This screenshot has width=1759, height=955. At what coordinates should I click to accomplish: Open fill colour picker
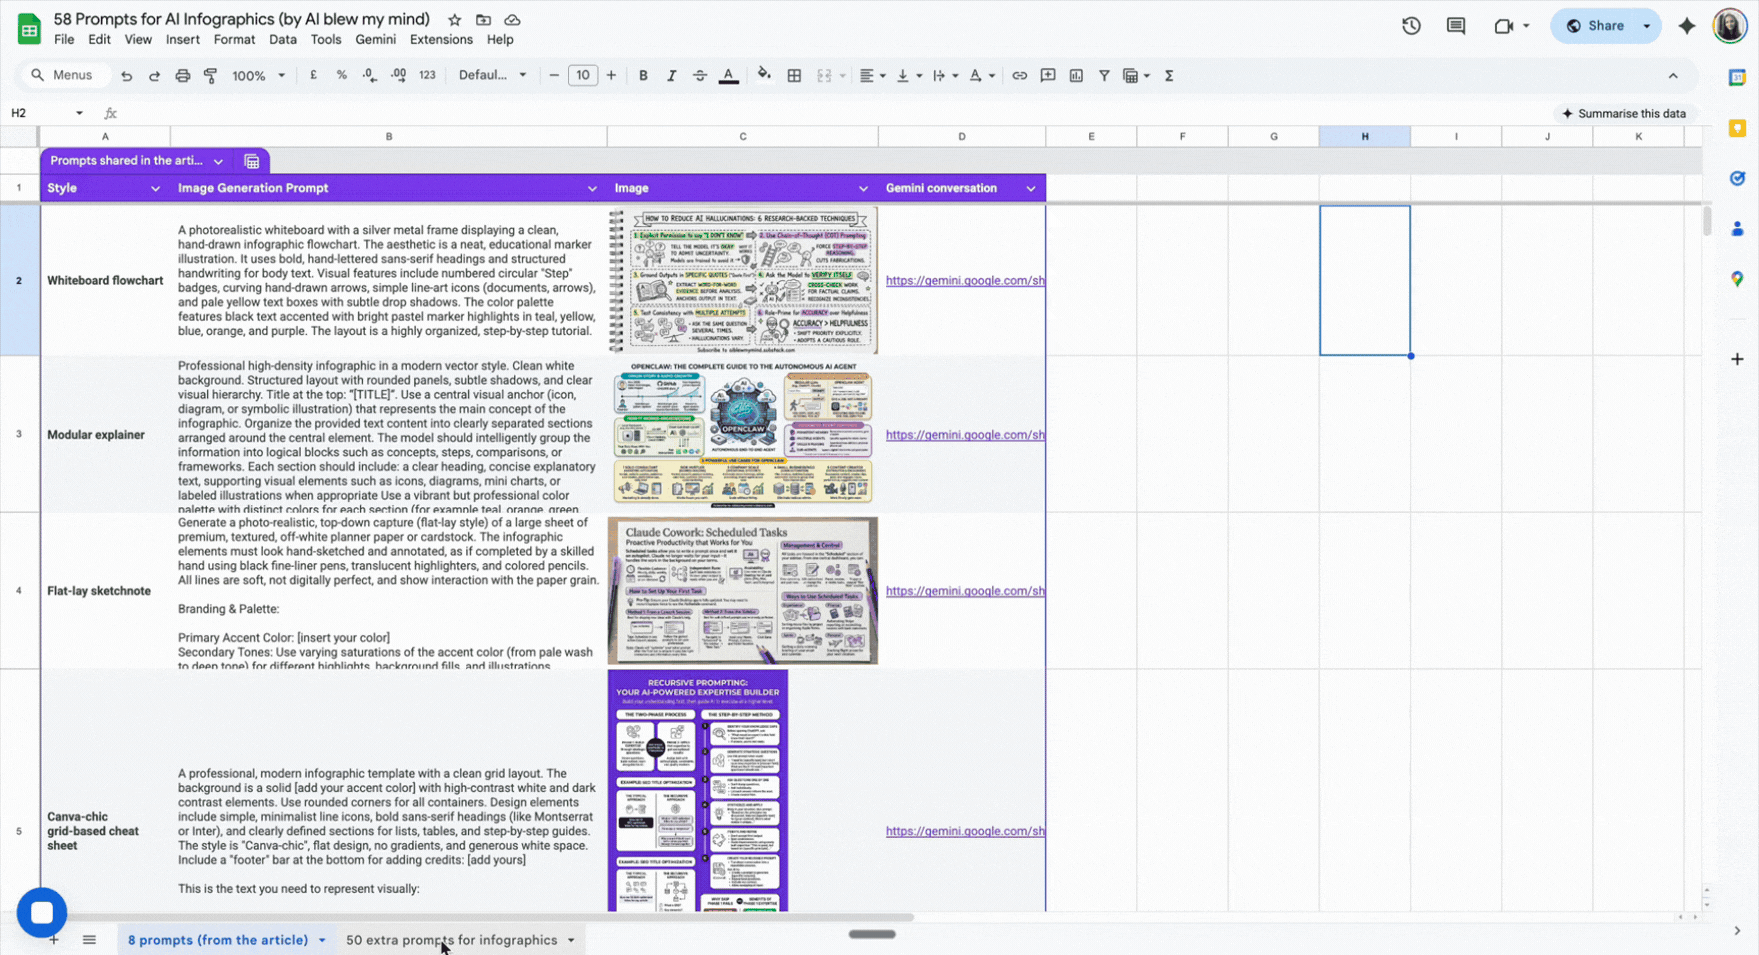click(764, 75)
